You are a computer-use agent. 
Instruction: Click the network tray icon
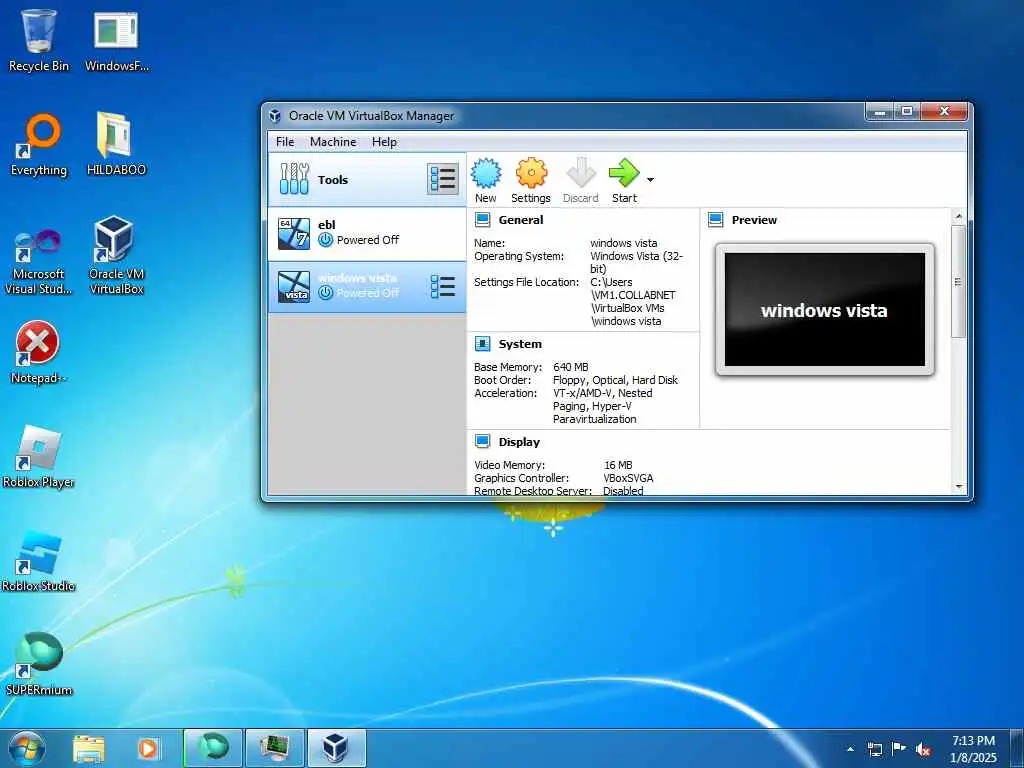pos(874,749)
